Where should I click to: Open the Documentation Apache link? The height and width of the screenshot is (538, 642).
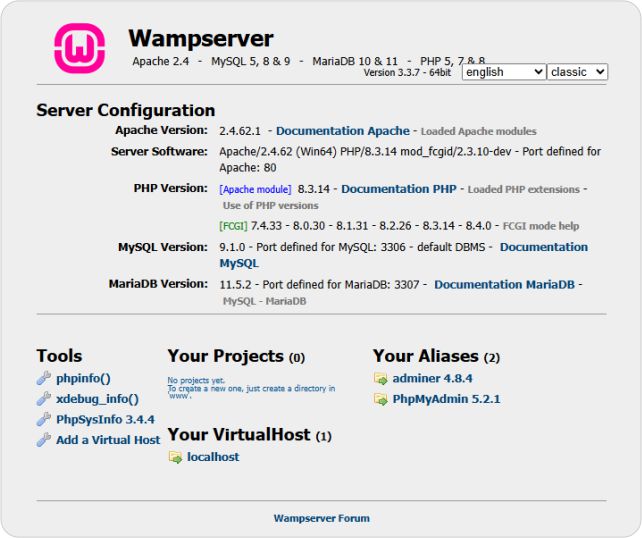click(343, 131)
